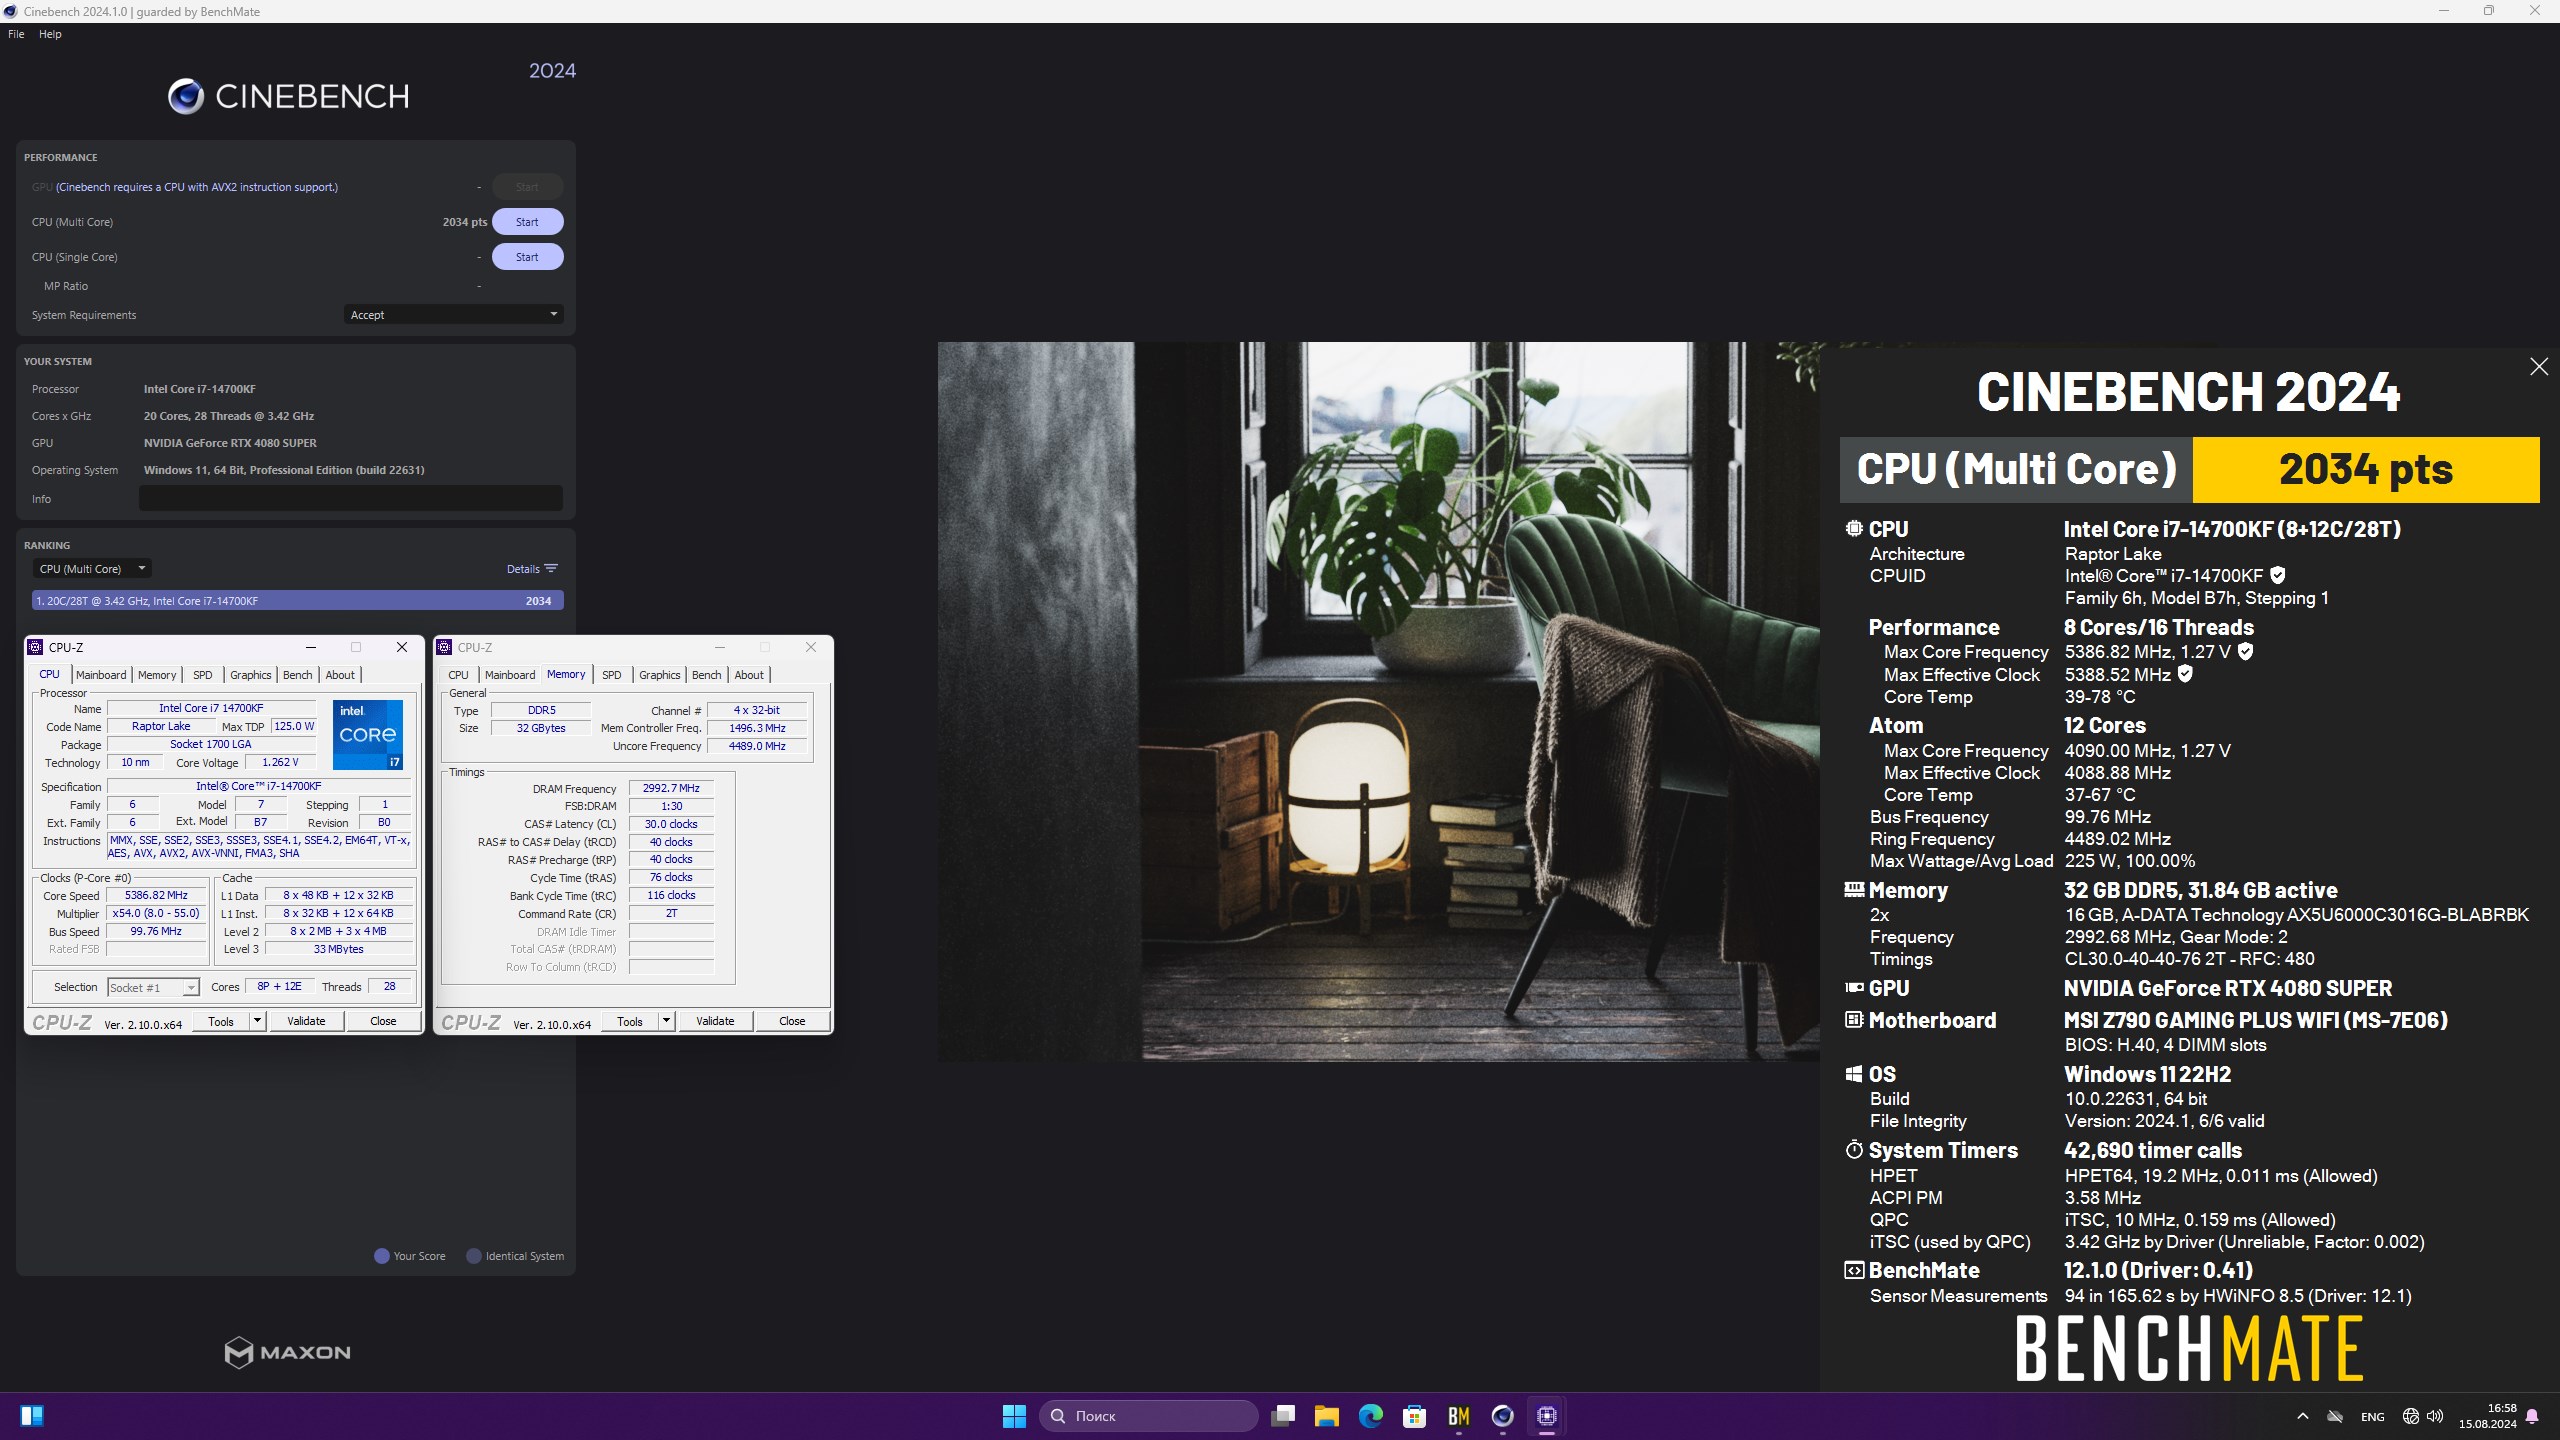The width and height of the screenshot is (2560, 1440).
Task: Open Graphics tab in right CPU-Z window
Action: [x=659, y=675]
